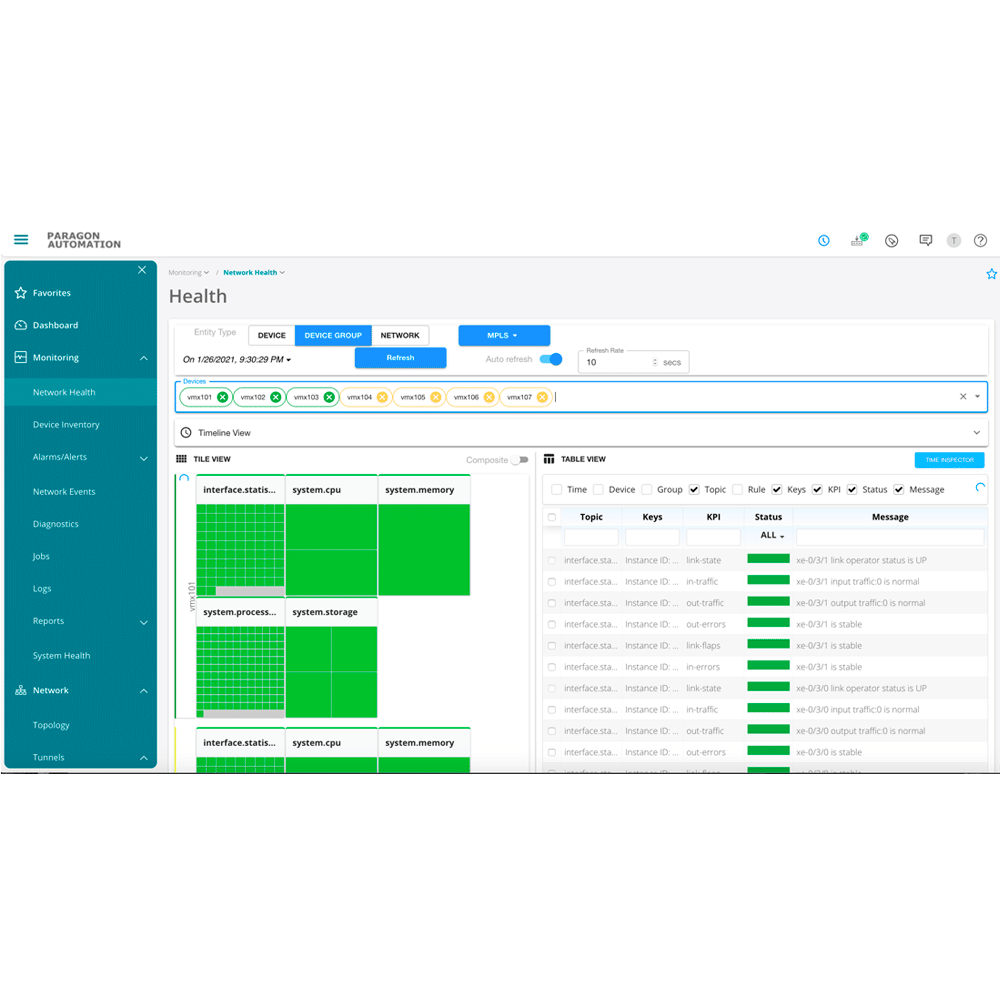Select the NETWORK entity type tab
This screenshot has width=1000, height=1000.
click(x=400, y=335)
